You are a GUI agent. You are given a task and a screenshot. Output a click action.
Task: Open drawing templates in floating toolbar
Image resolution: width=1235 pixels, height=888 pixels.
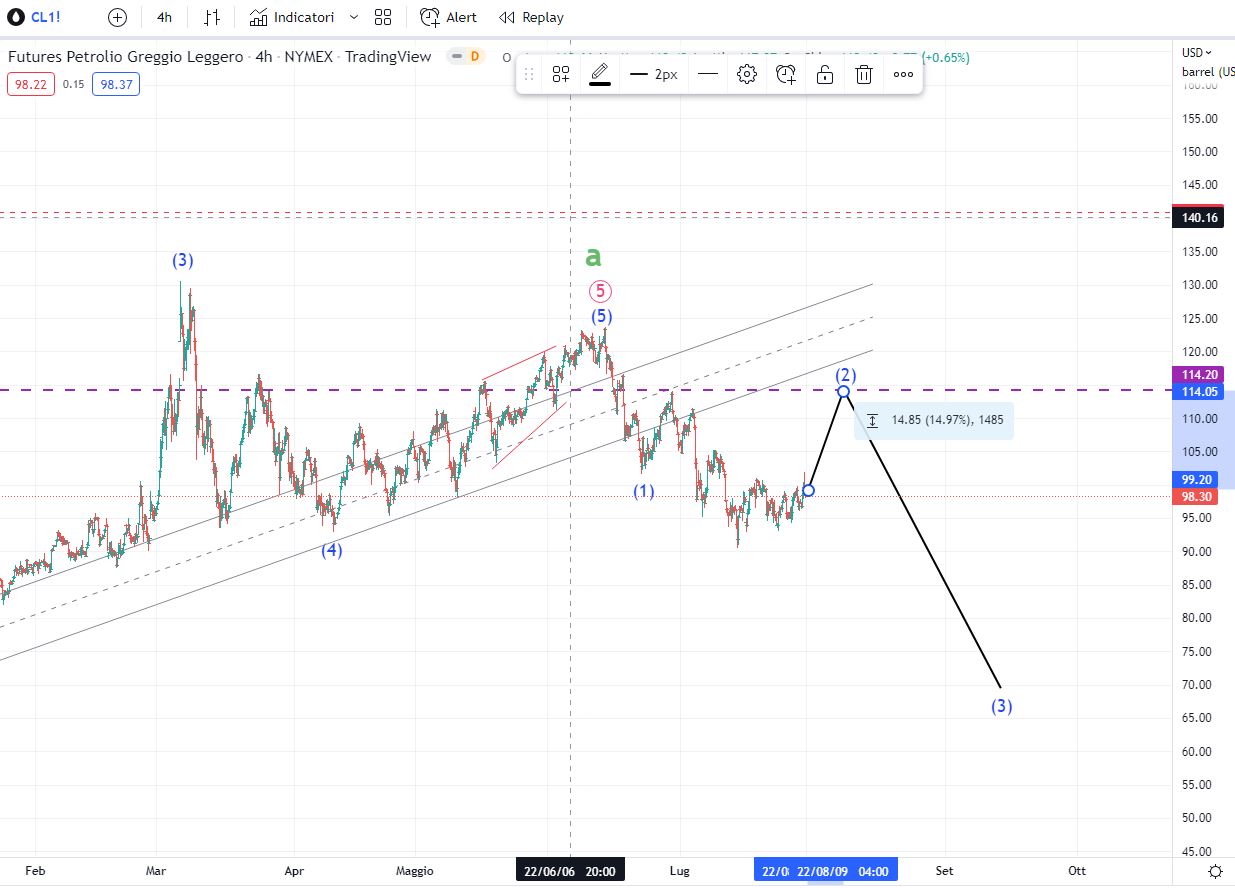pos(561,74)
